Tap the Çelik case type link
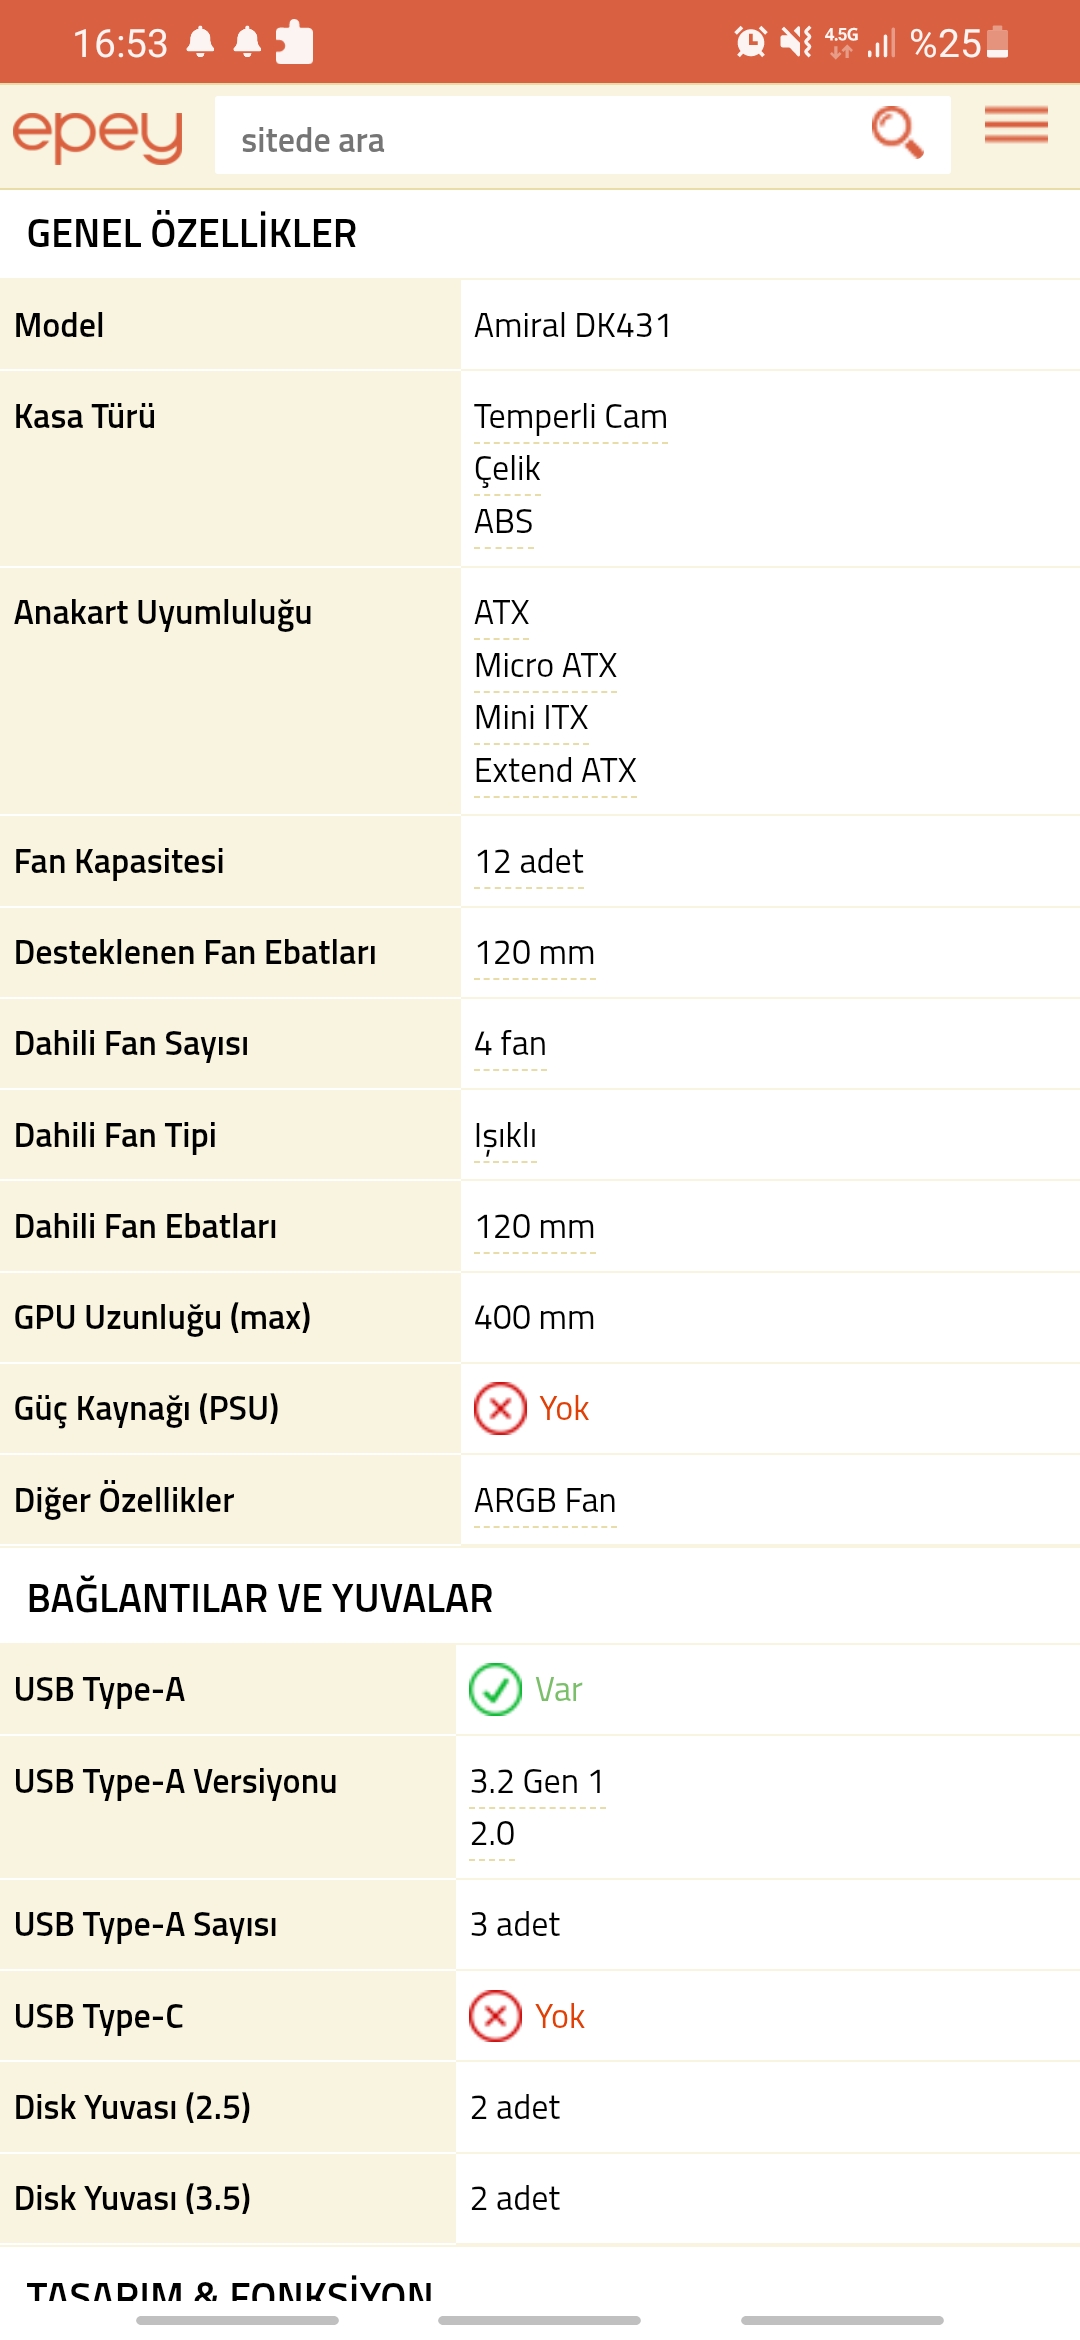This screenshot has height=2340, width=1080. click(x=507, y=469)
